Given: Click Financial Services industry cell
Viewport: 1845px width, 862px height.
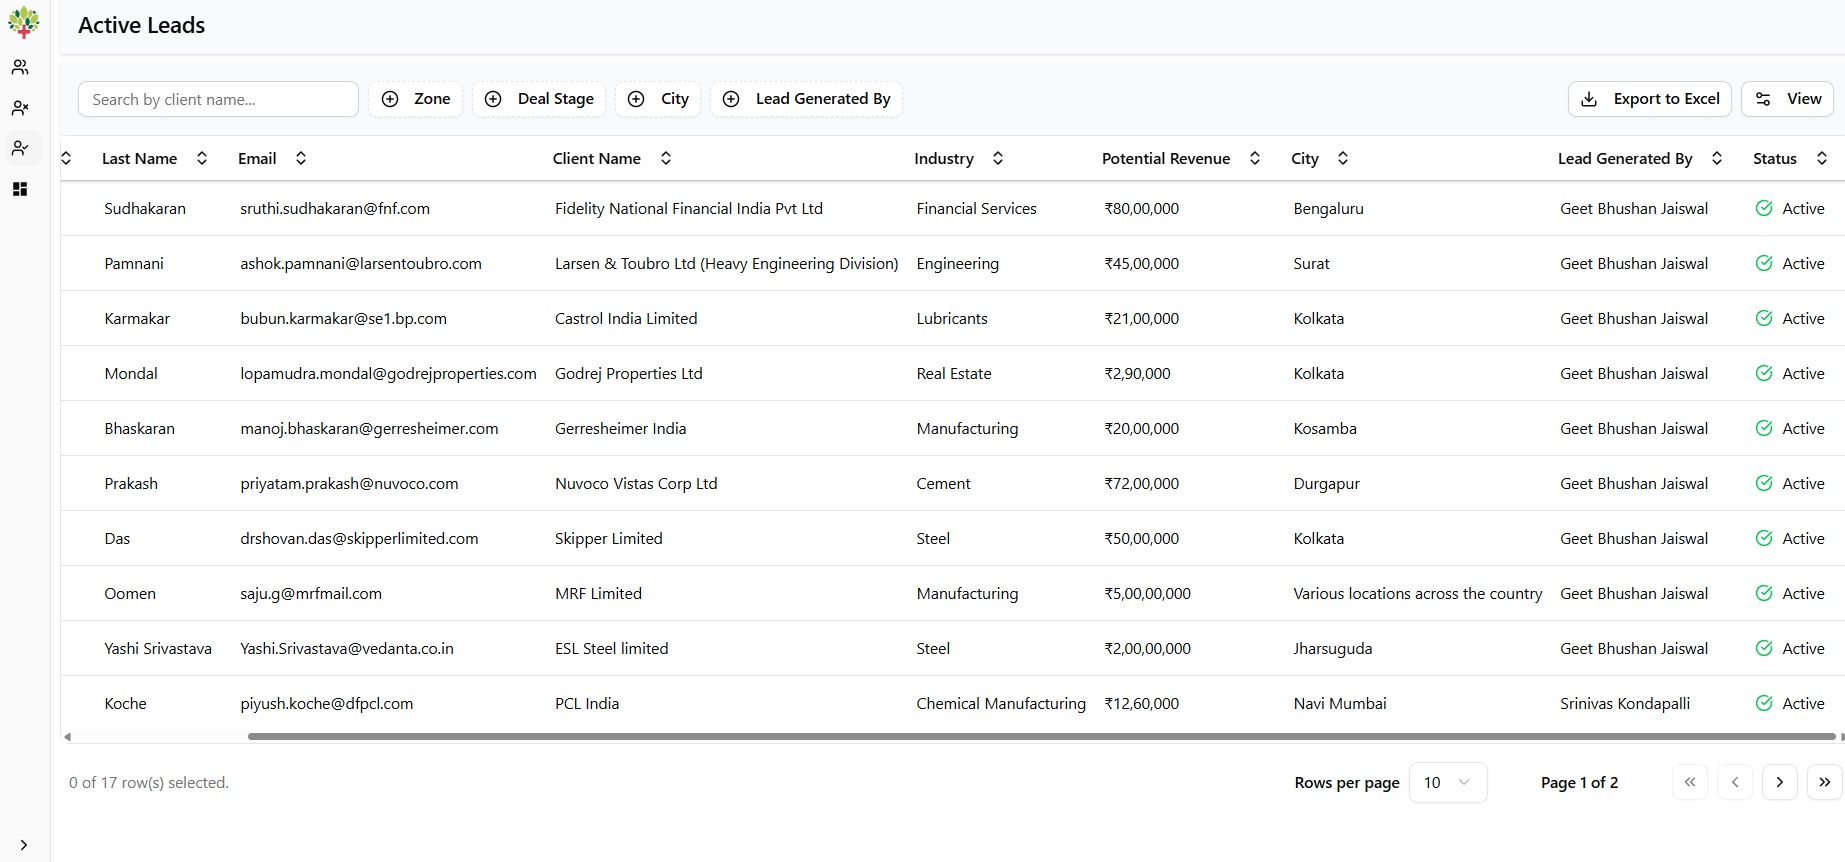Looking at the screenshot, I should coord(976,208).
